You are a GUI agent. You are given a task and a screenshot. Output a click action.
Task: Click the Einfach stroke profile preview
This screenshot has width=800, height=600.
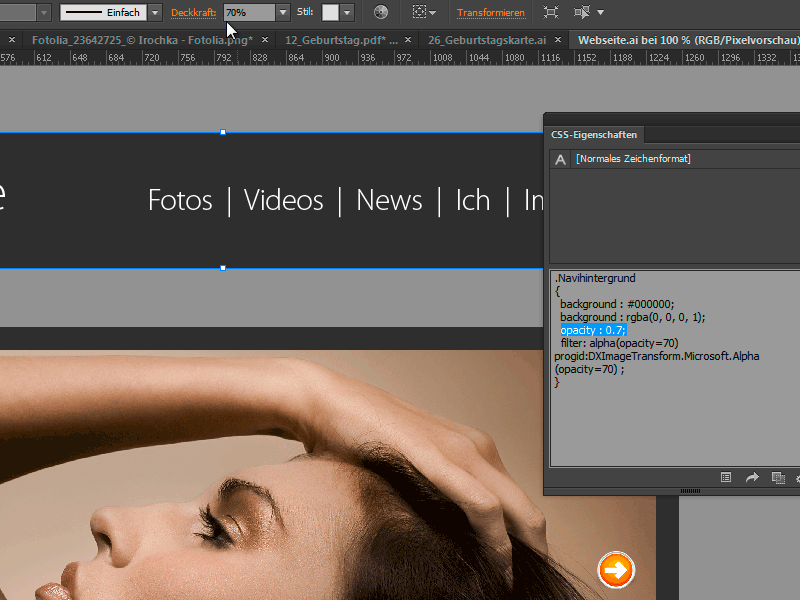(x=104, y=12)
